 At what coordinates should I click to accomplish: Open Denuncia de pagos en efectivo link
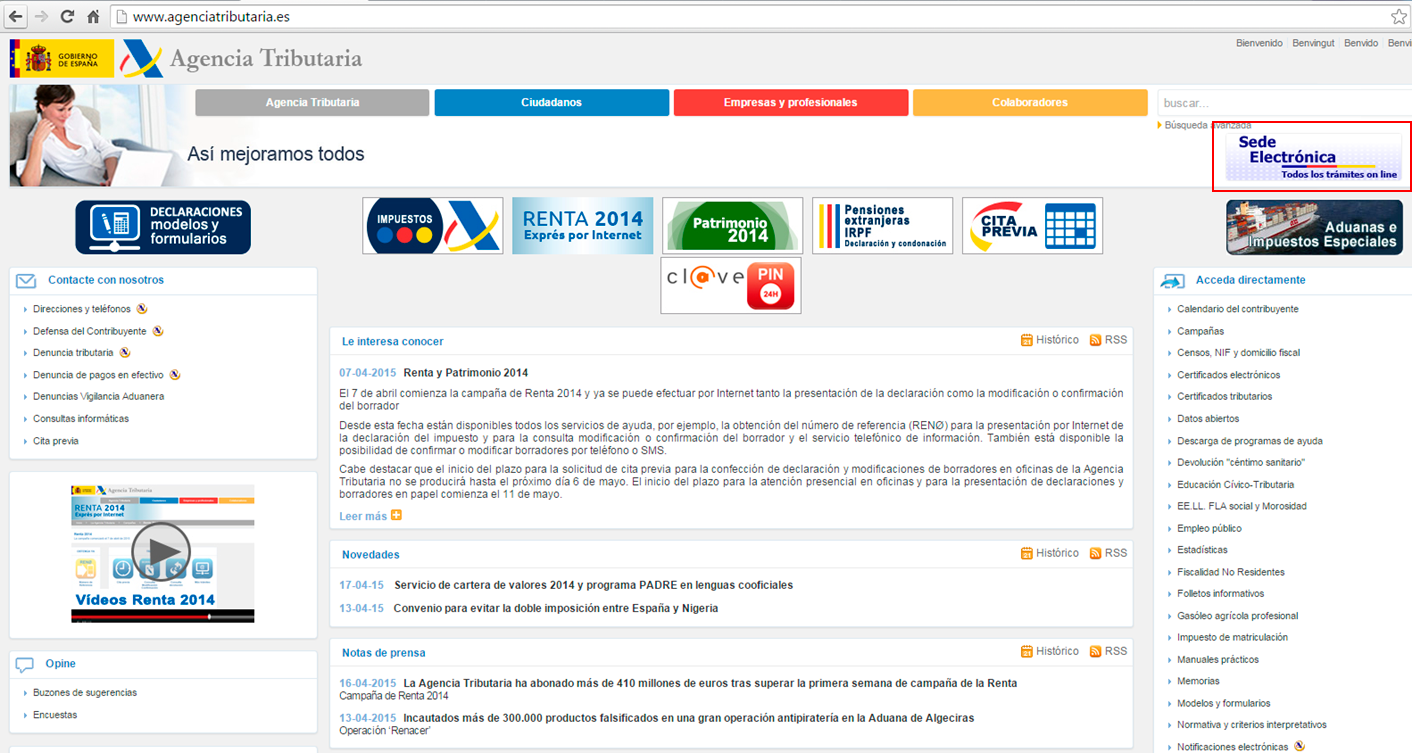(x=98, y=375)
